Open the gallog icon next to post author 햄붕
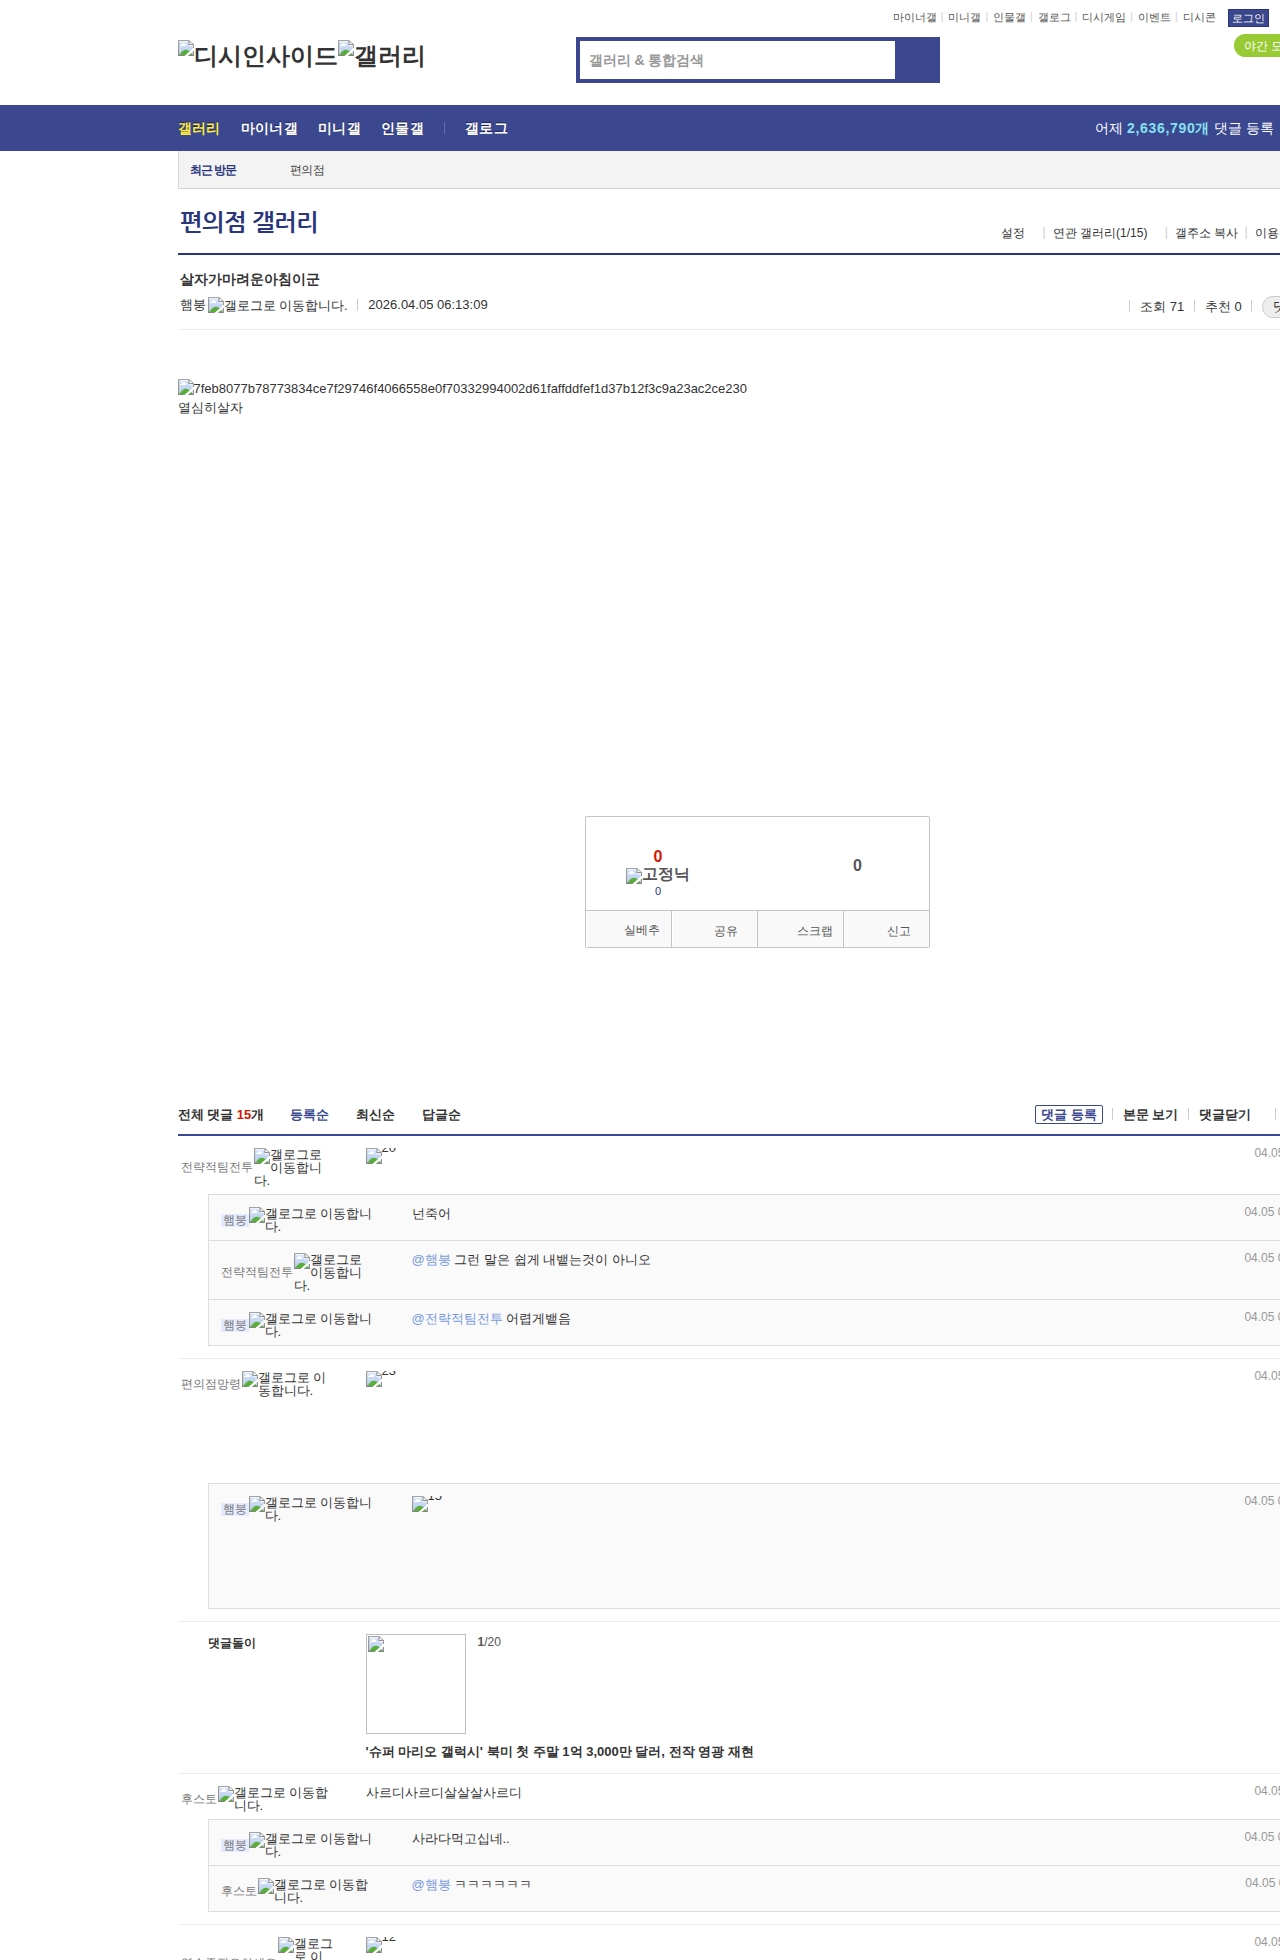This screenshot has width=1280, height=1960. point(277,306)
